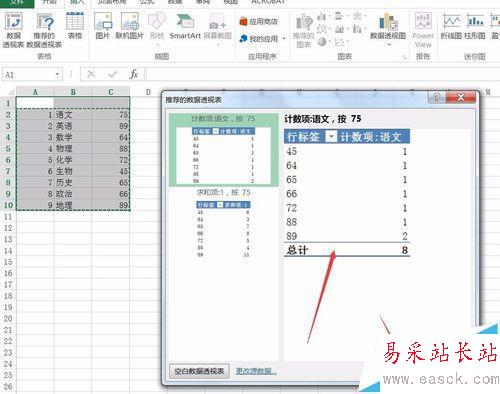Click the 更改源数据 change source data link
500x394 pixels.
tap(256, 371)
